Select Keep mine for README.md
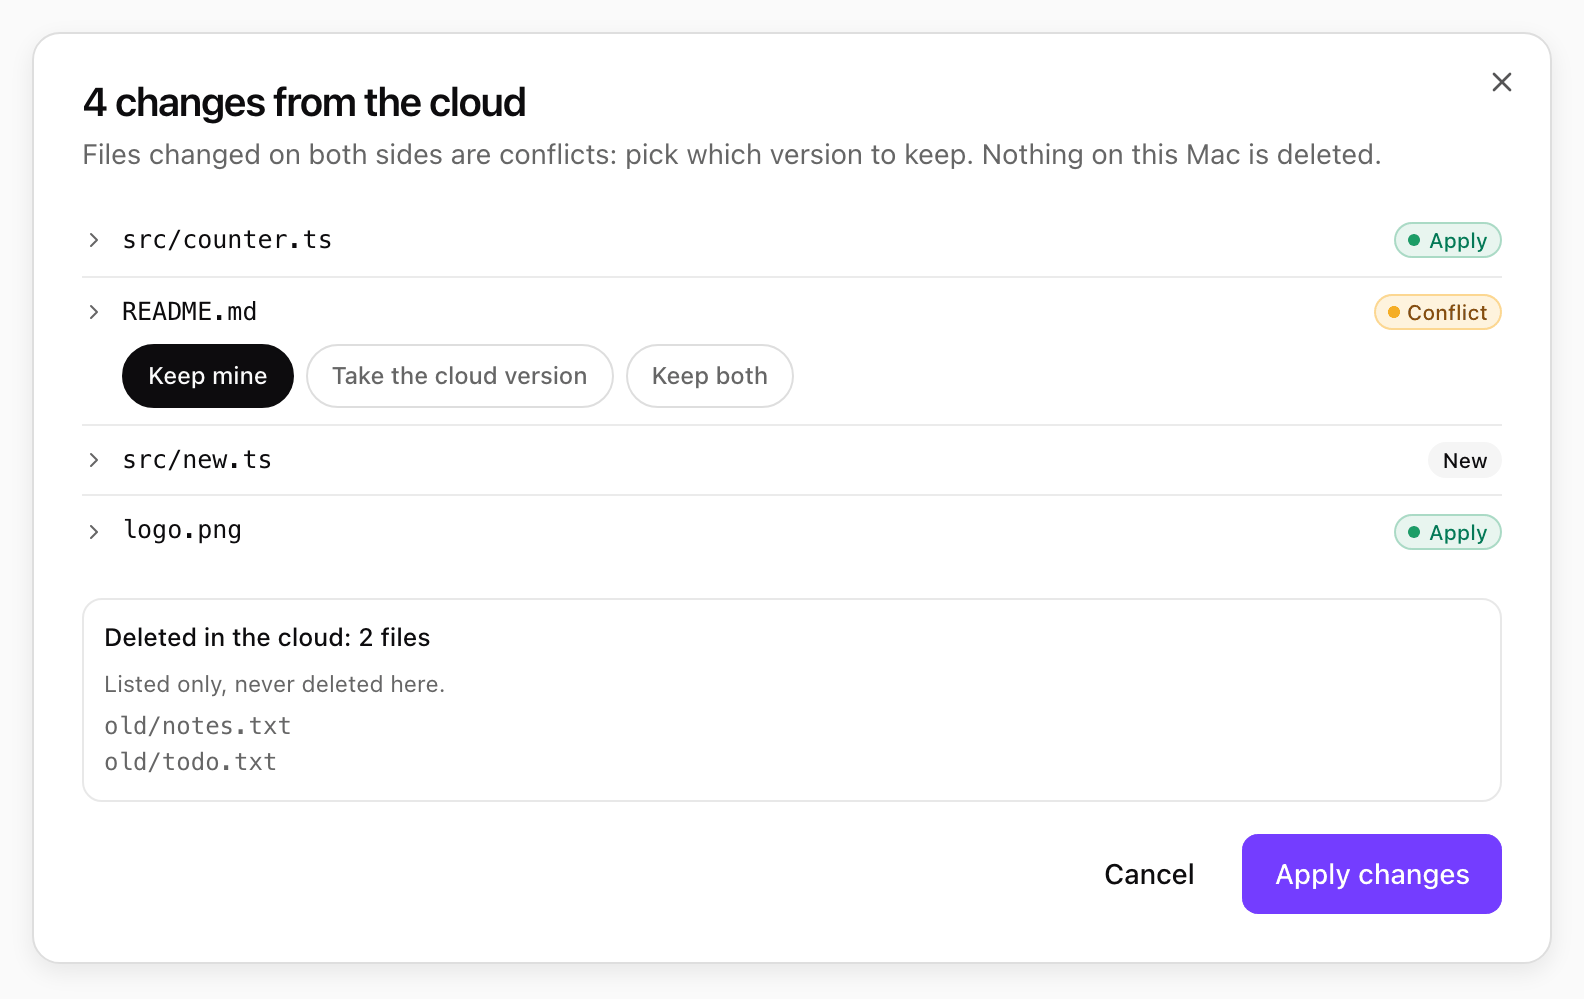 point(208,376)
